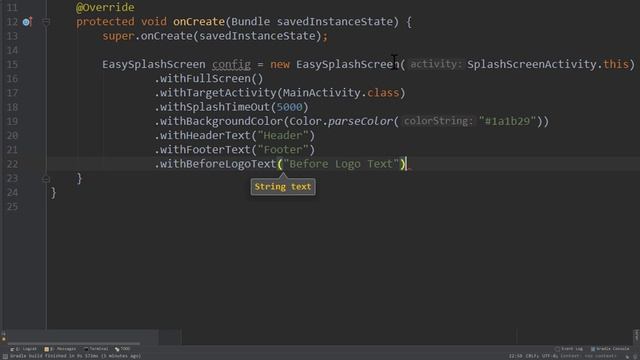
Task: Click the "#1a1b29" color string
Action: click(x=507, y=122)
